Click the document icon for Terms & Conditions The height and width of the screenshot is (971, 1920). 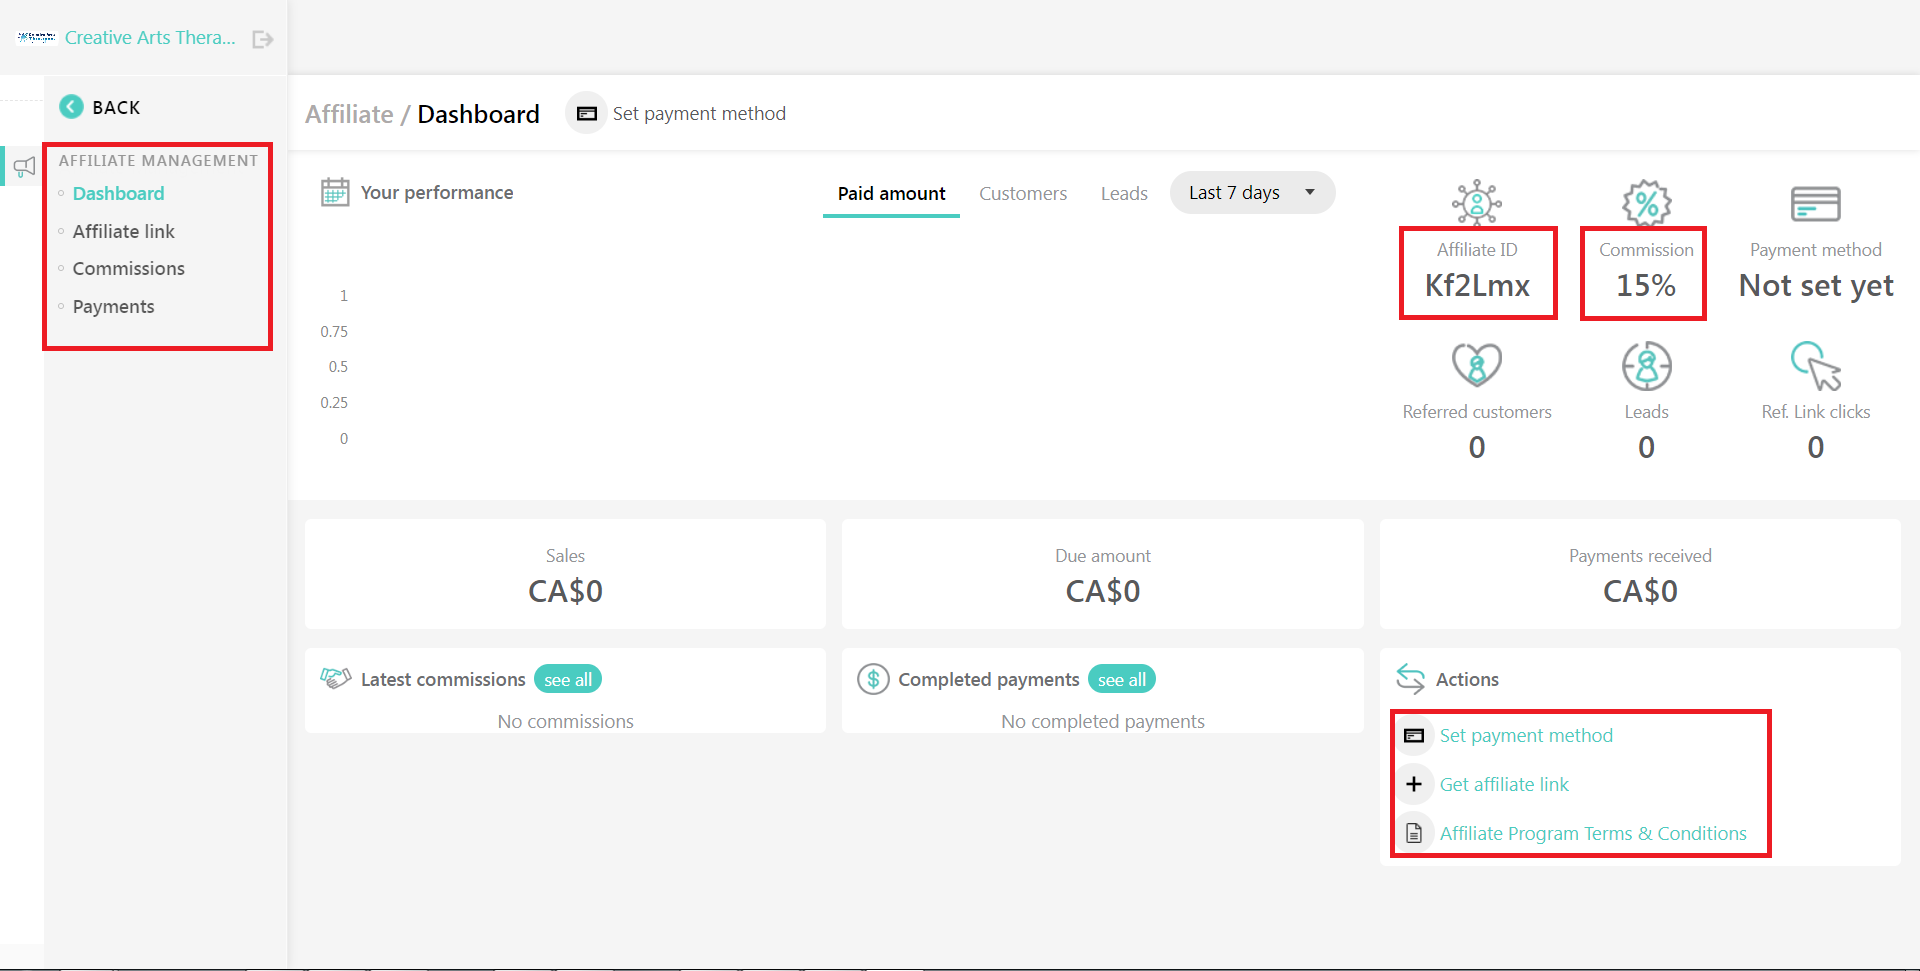click(x=1414, y=833)
